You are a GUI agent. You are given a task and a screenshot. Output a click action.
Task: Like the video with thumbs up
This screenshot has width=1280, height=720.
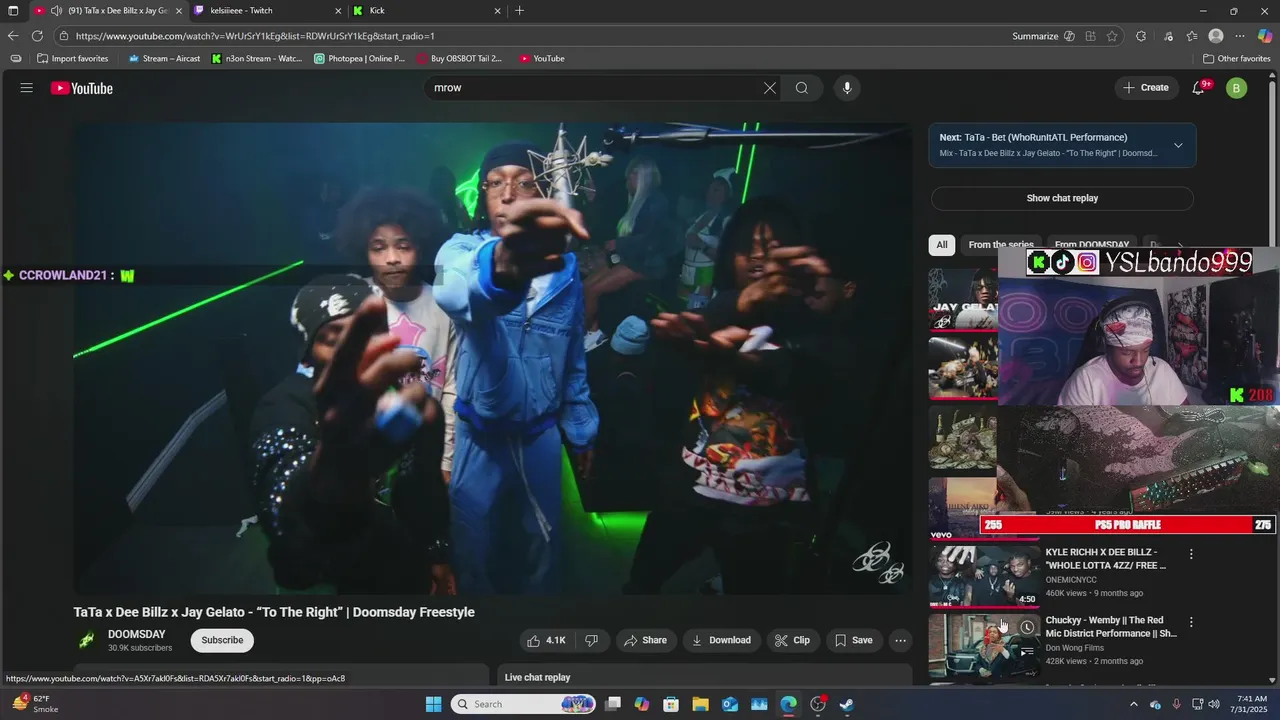click(546, 640)
